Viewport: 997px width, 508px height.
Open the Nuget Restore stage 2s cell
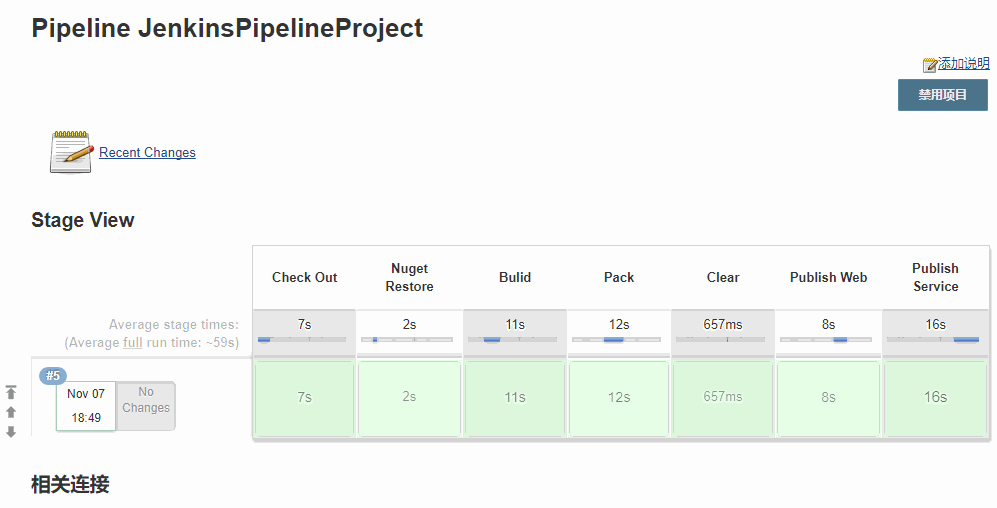[x=409, y=398]
